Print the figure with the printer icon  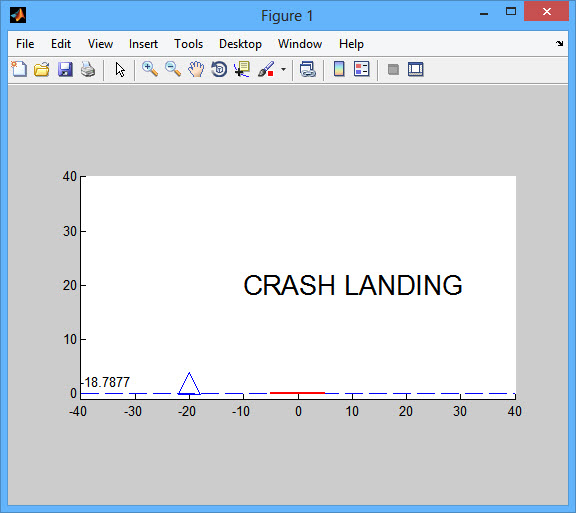tap(88, 69)
